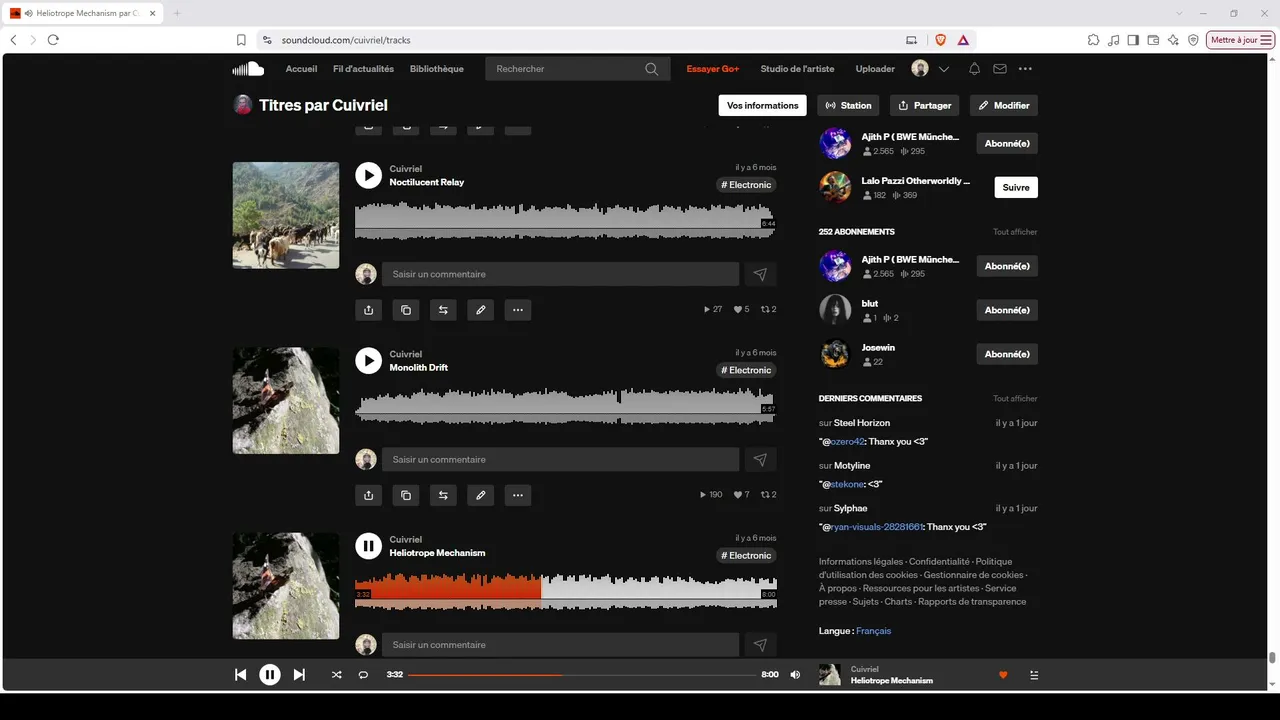Open Studio de l'artiste
This screenshot has width=1280, height=720.
[x=797, y=69]
